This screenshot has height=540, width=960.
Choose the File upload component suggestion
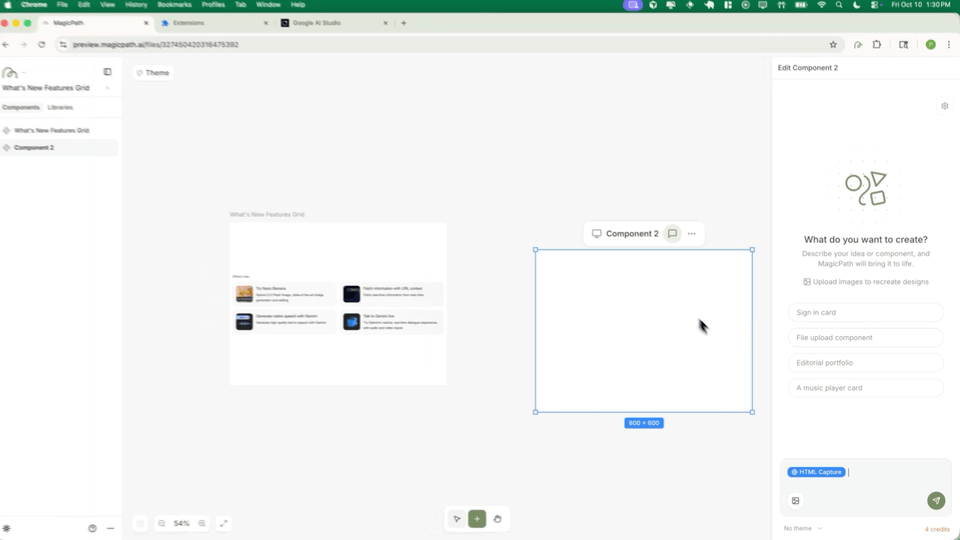865,338
